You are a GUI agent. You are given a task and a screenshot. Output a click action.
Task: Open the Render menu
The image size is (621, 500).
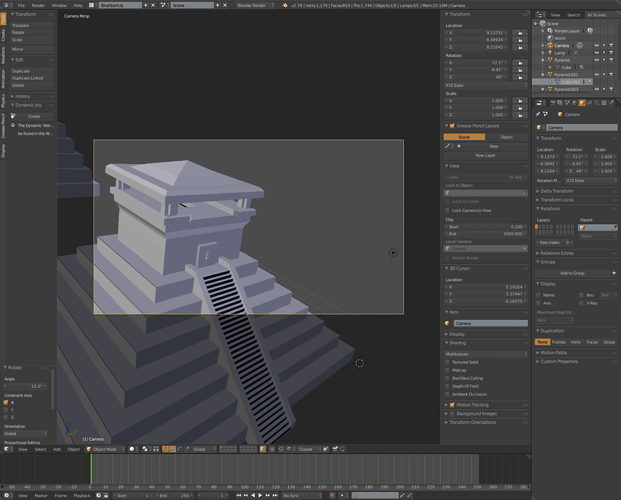(x=38, y=5)
